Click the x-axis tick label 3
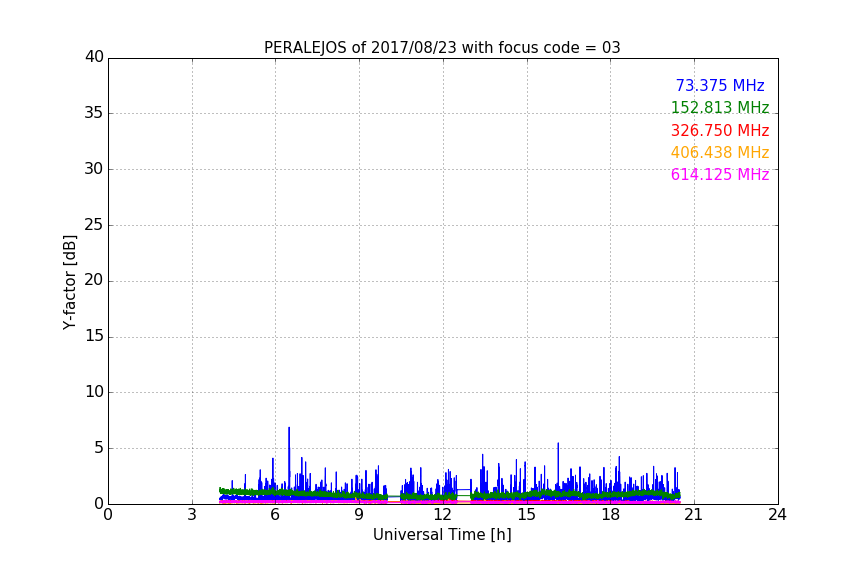 (192, 515)
